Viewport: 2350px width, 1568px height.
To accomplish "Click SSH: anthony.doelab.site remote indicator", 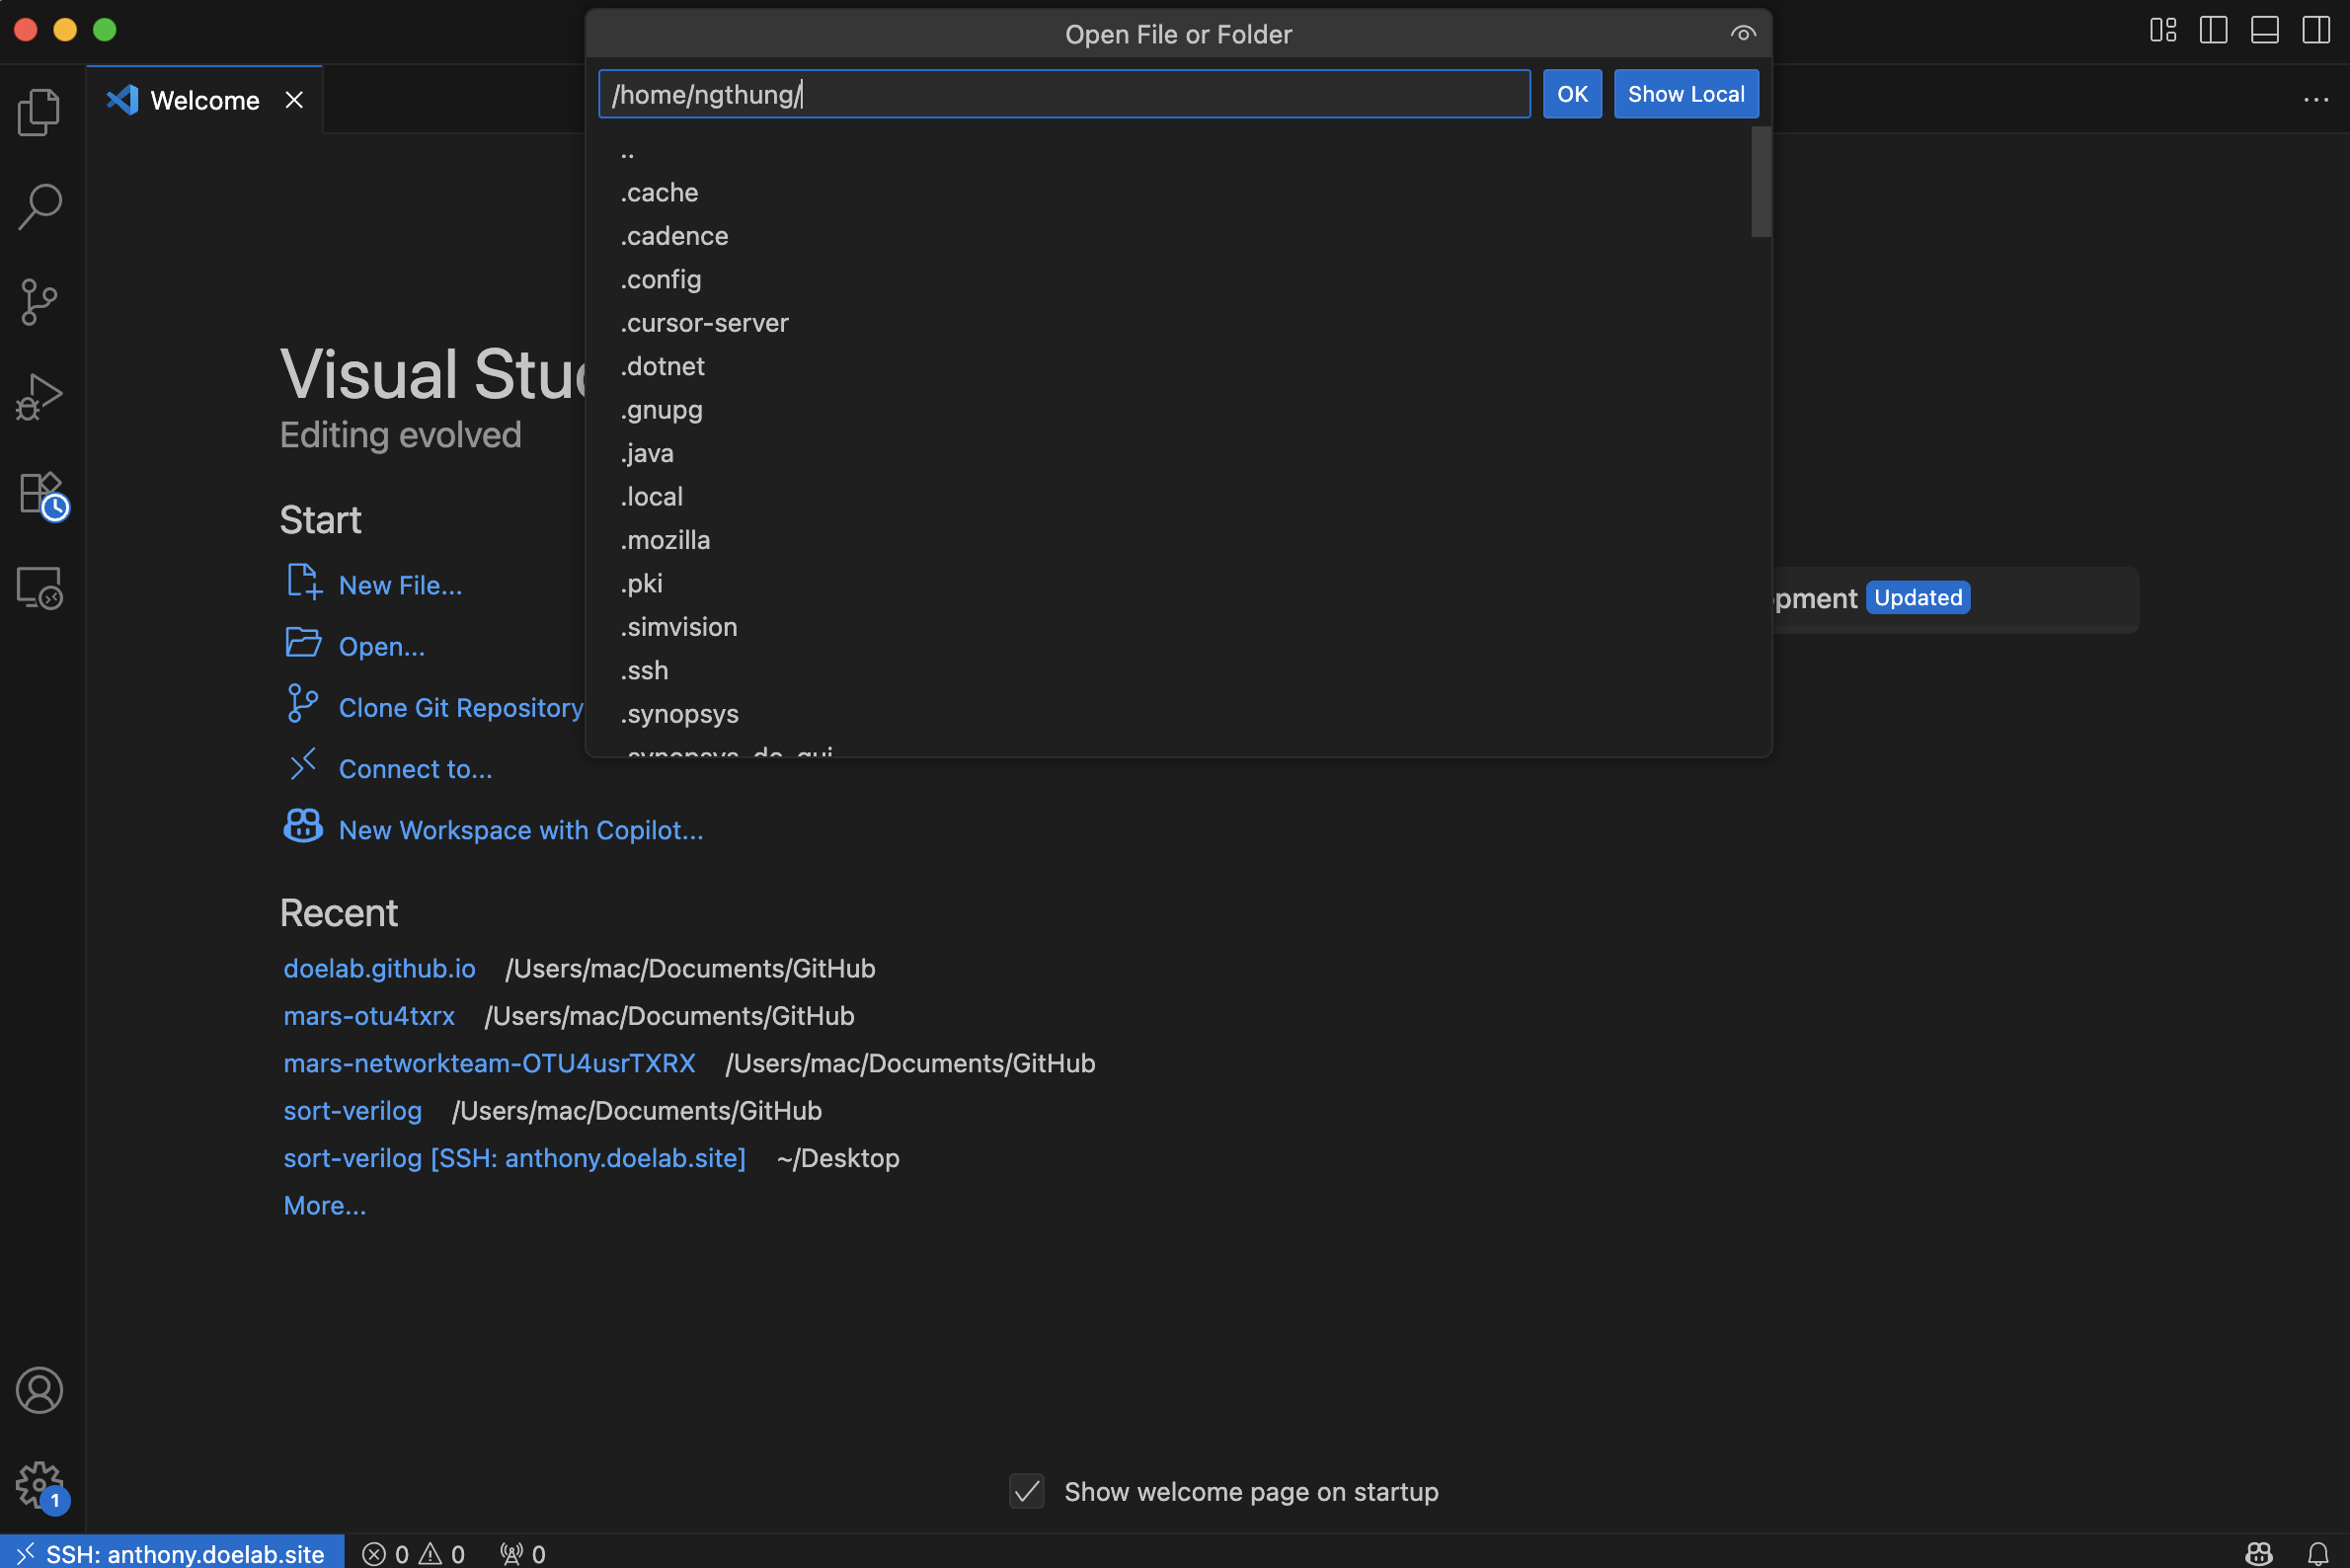I will (x=172, y=1553).
